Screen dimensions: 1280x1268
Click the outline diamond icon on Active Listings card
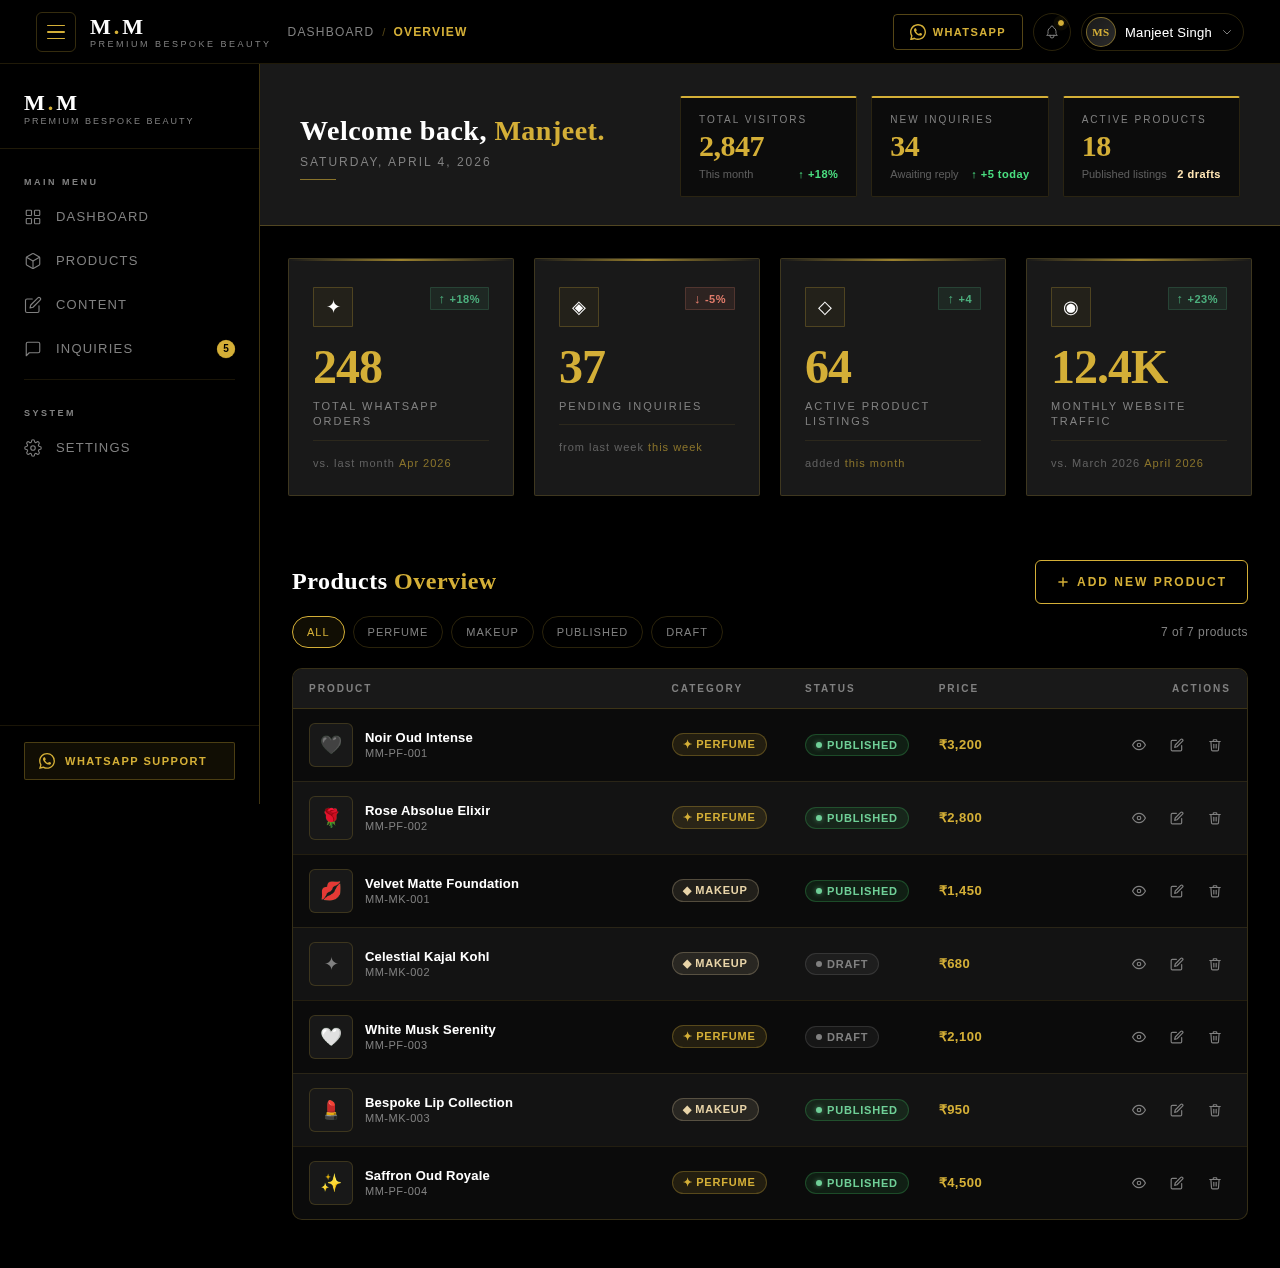[x=825, y=307]
